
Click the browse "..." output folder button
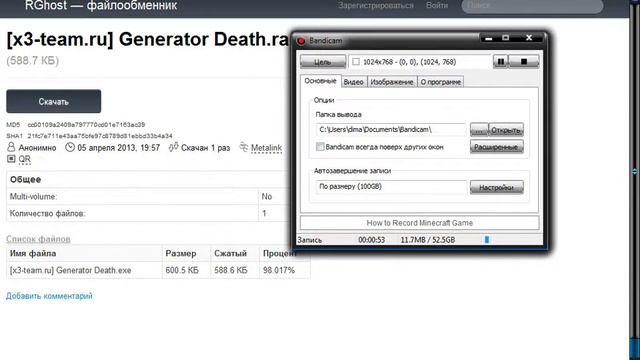(x=479, y=130)
